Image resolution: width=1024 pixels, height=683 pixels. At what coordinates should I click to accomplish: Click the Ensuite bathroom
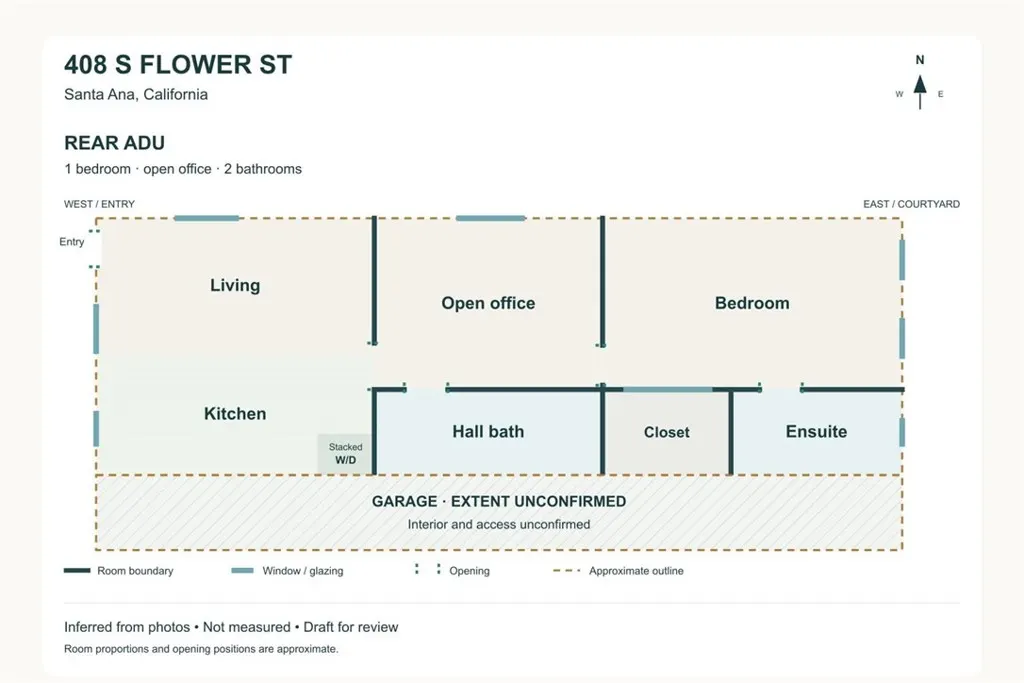[816, 432]
